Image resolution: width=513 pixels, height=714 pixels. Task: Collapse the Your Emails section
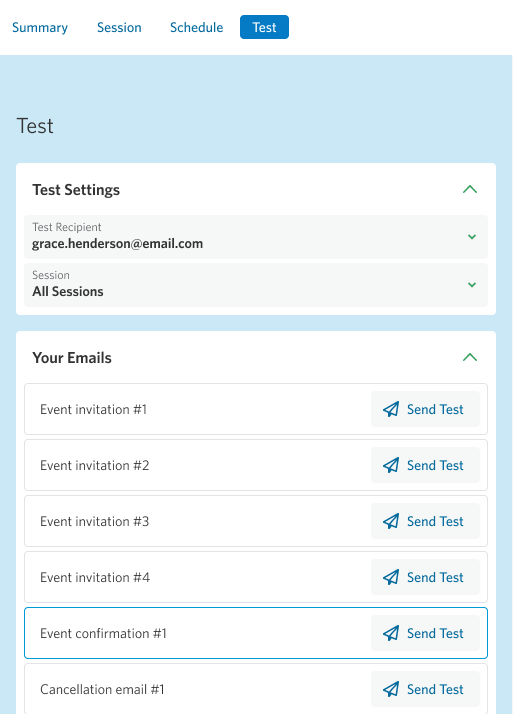[x=470, y=357]
